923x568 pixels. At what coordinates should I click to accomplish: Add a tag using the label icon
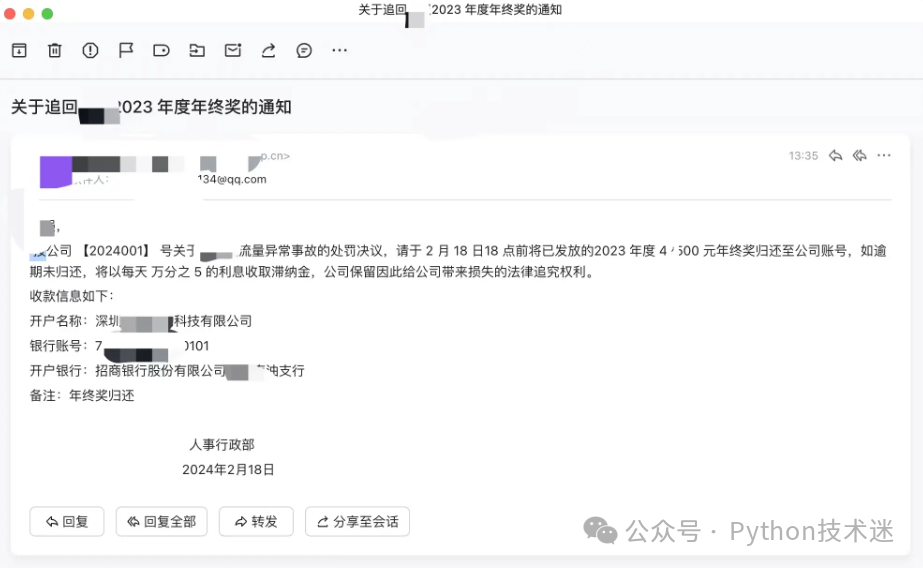161,51
